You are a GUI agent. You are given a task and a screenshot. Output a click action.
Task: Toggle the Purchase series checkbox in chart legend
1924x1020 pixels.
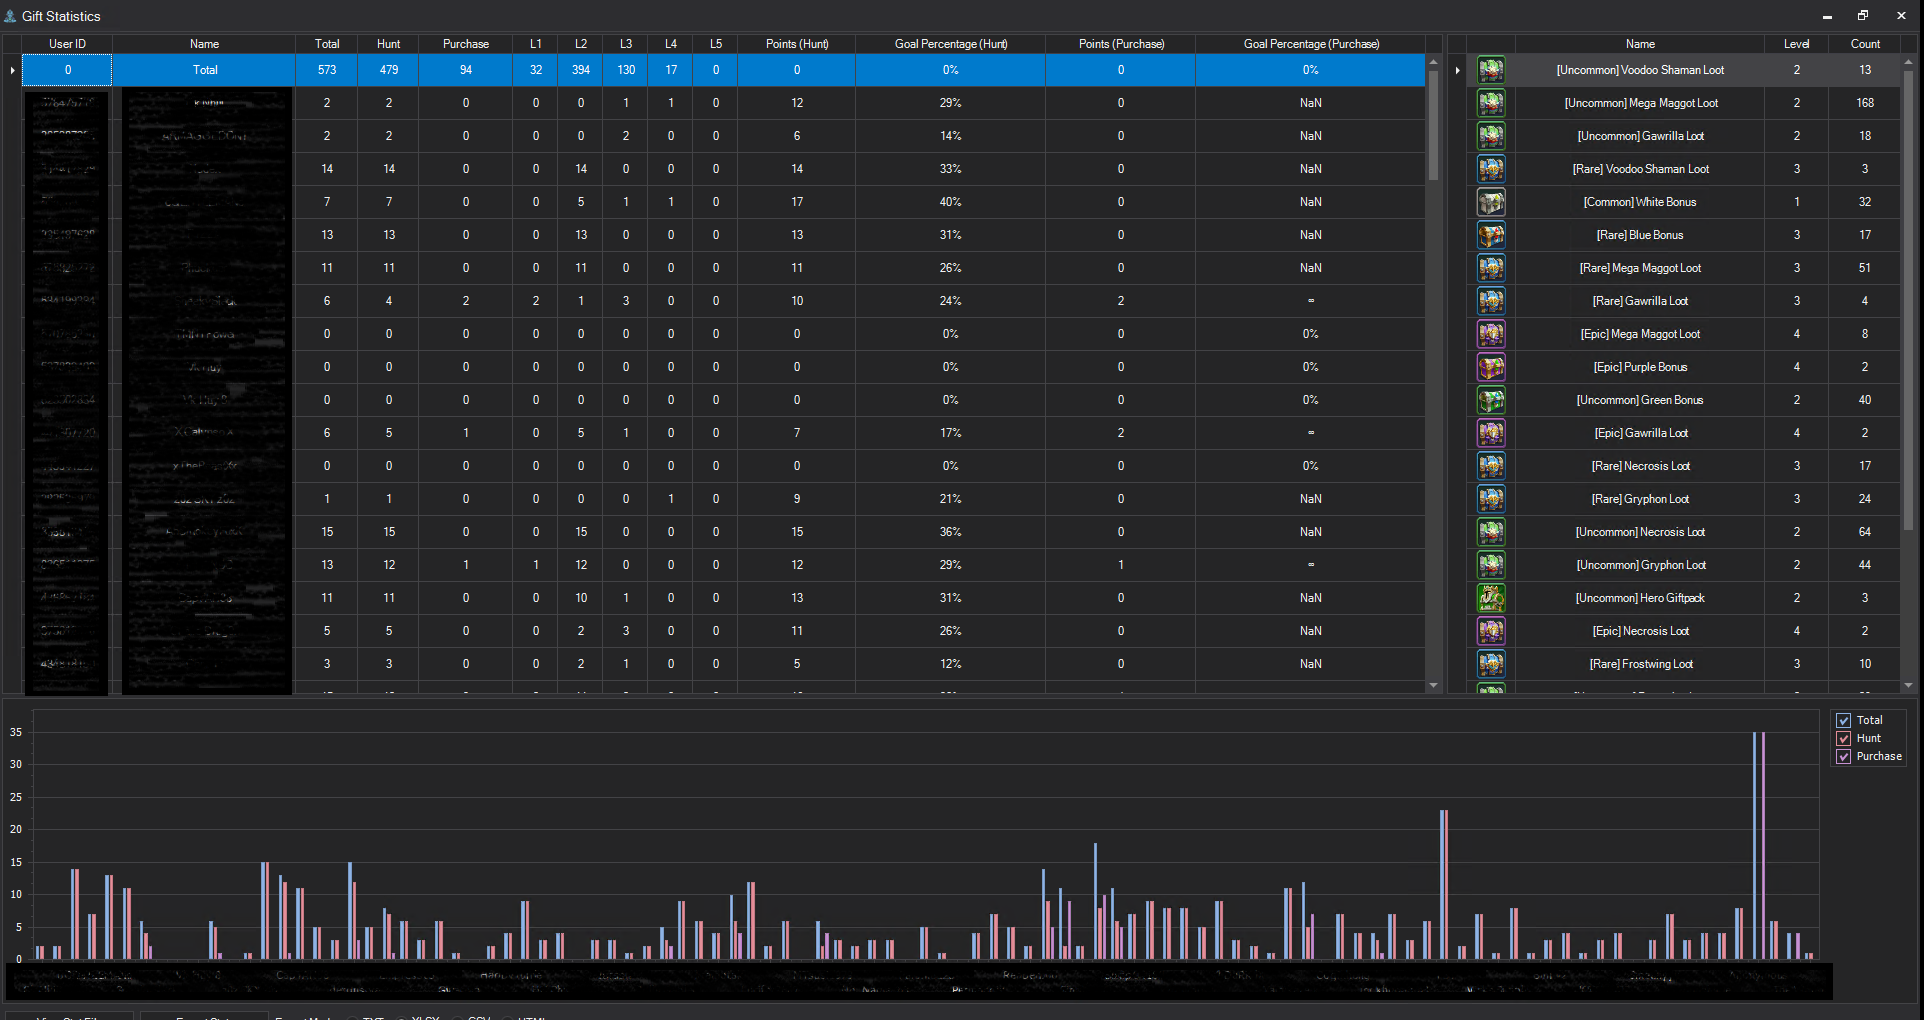coord(1844,756)
